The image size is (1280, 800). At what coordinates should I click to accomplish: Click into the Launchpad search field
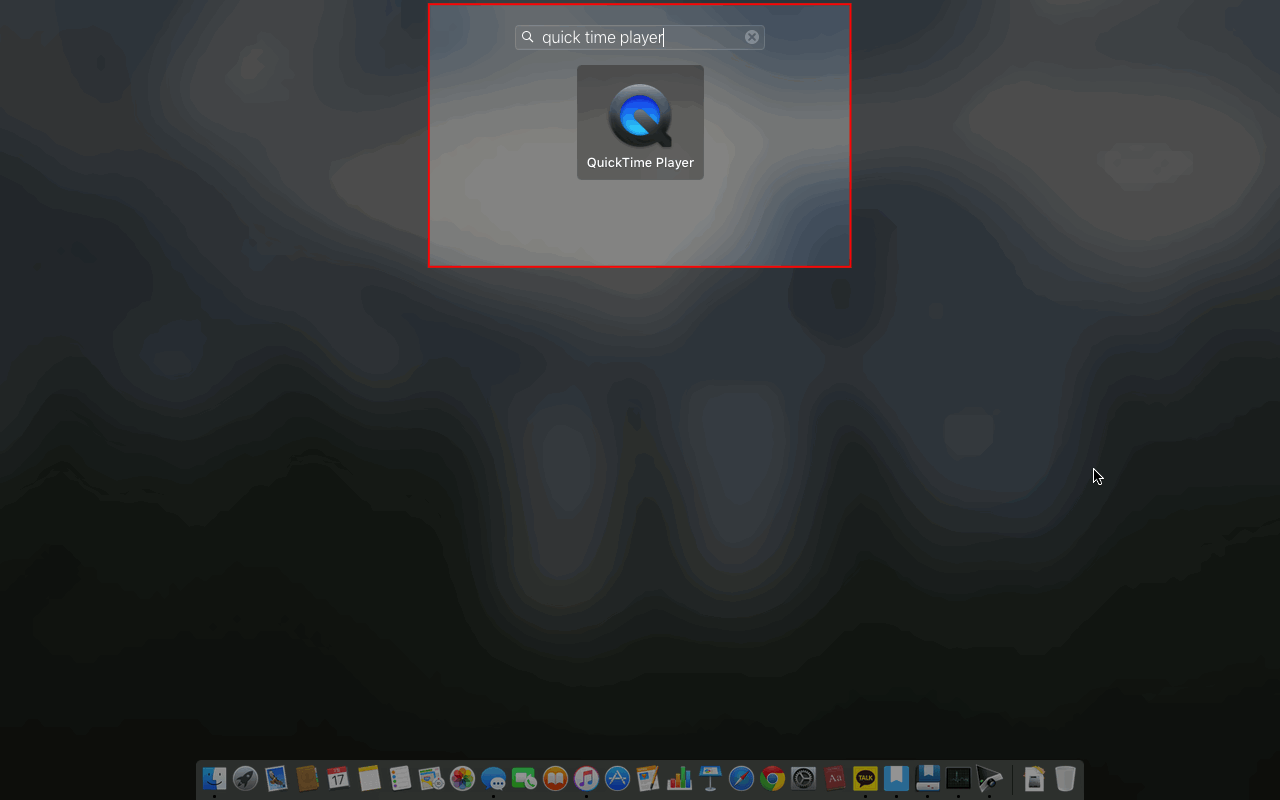point(640,37)
